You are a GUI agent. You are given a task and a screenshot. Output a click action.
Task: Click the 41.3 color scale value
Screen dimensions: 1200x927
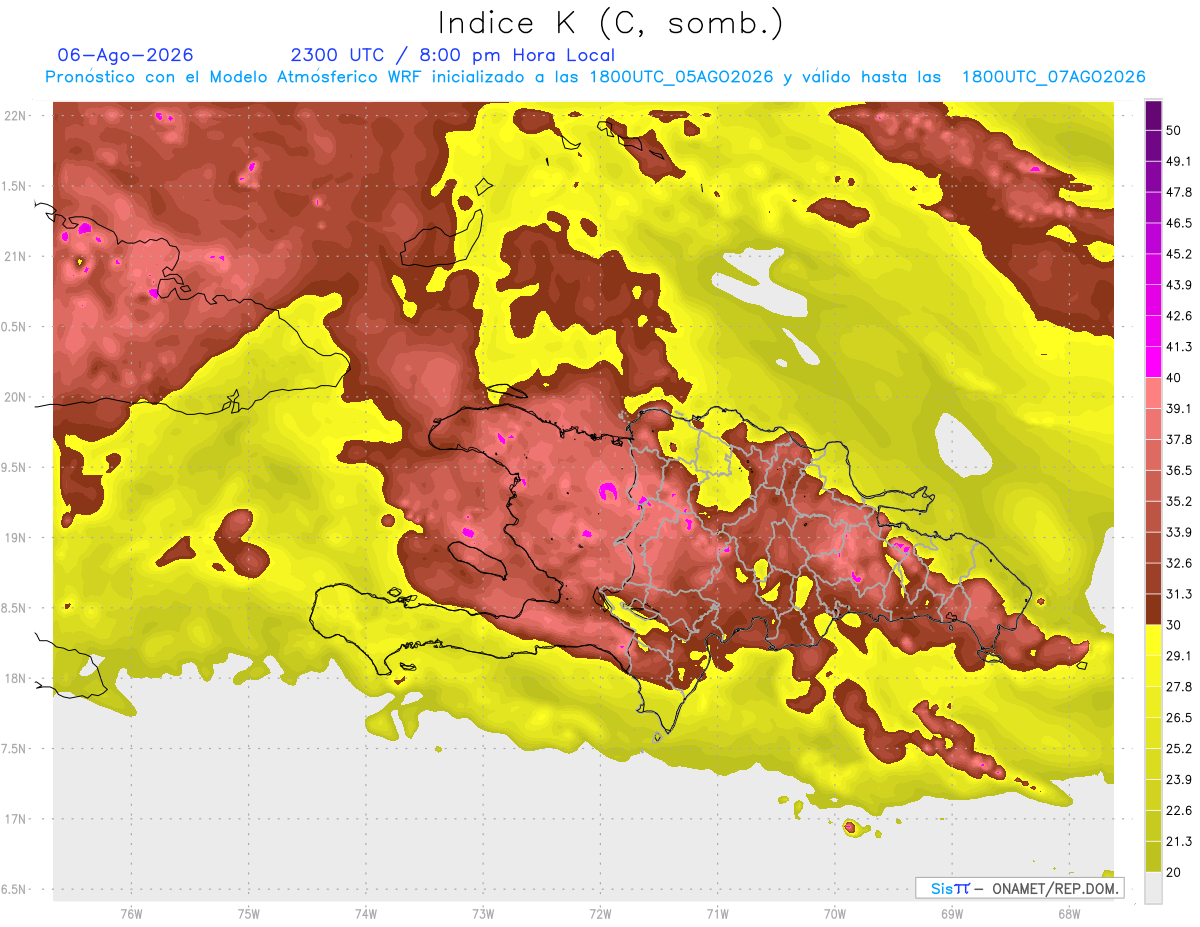(x=1178, y=347)
